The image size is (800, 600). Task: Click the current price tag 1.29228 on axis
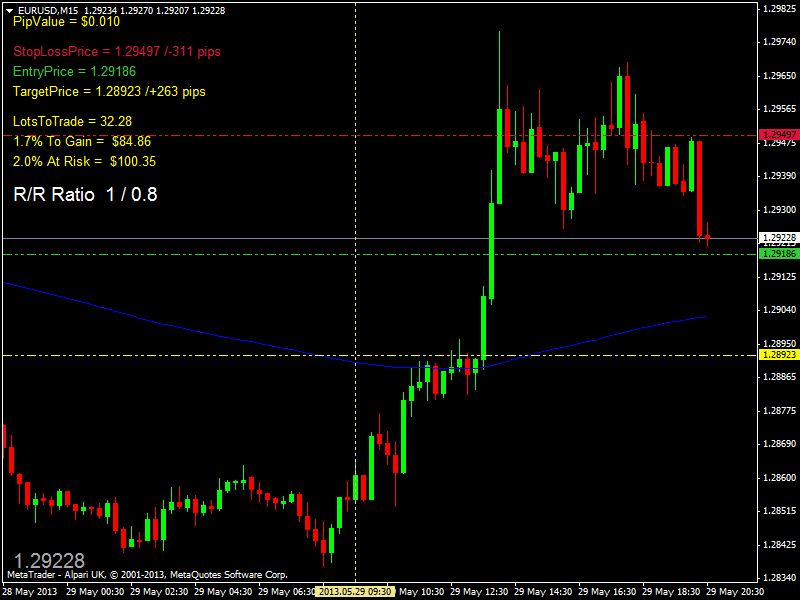(779, 238)
